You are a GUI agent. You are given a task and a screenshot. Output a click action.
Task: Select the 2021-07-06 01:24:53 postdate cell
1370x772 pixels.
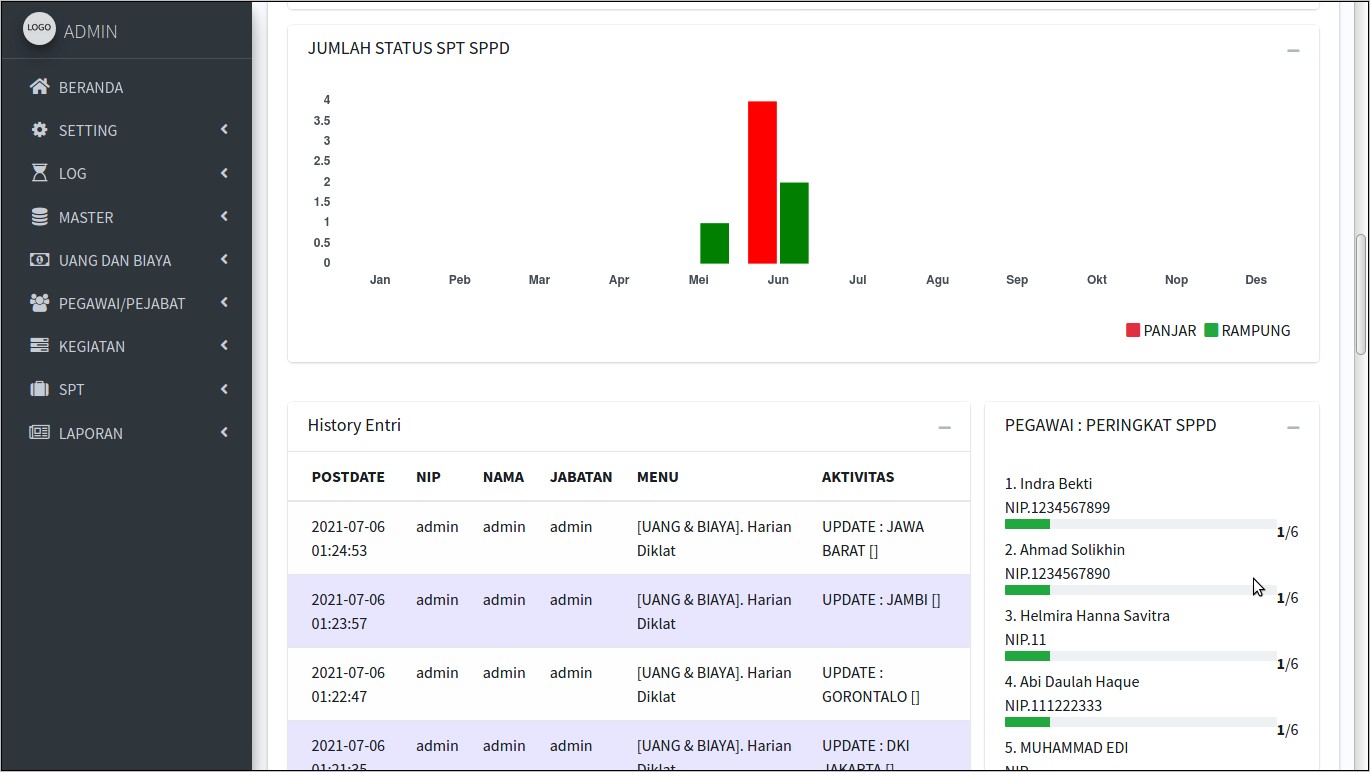pos(348,538)
